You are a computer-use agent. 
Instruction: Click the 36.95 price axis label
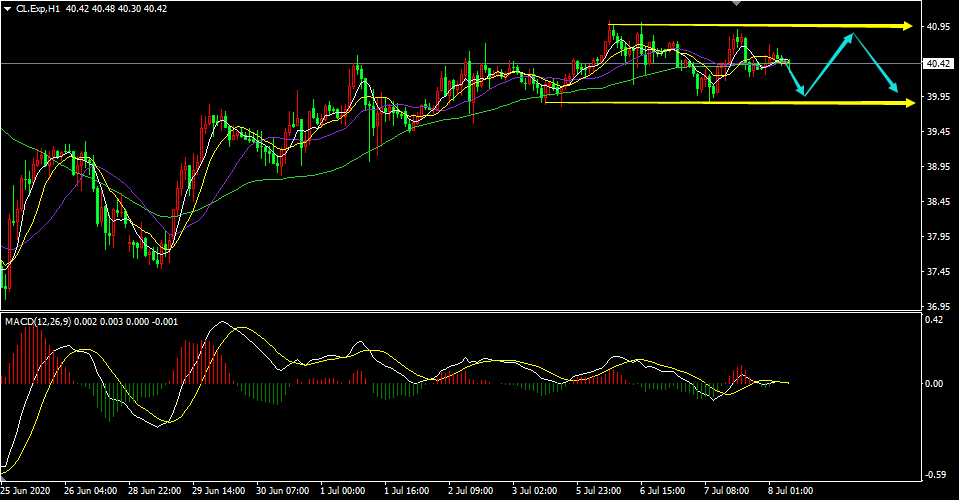tap(939, 306)
